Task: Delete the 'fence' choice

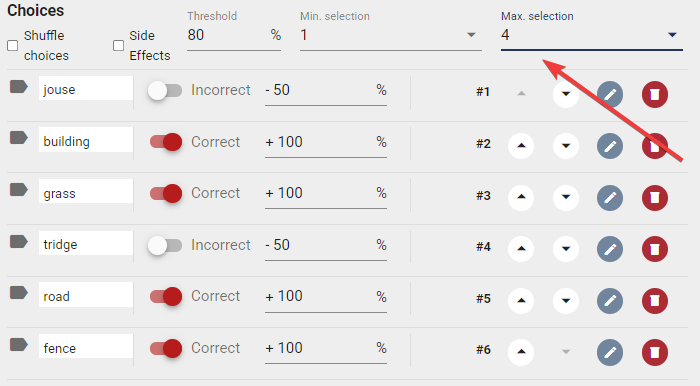Action: [x=654, y=352]
